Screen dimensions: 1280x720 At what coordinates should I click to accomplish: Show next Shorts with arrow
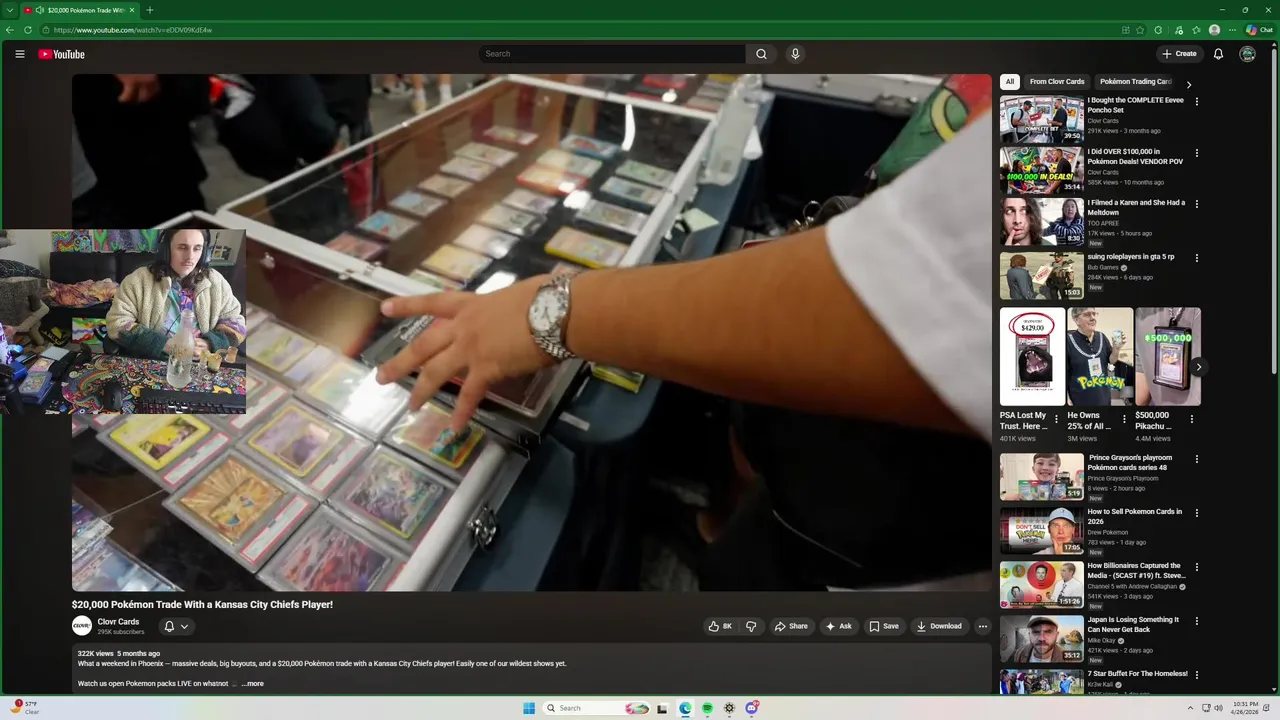click(1198, 367)
